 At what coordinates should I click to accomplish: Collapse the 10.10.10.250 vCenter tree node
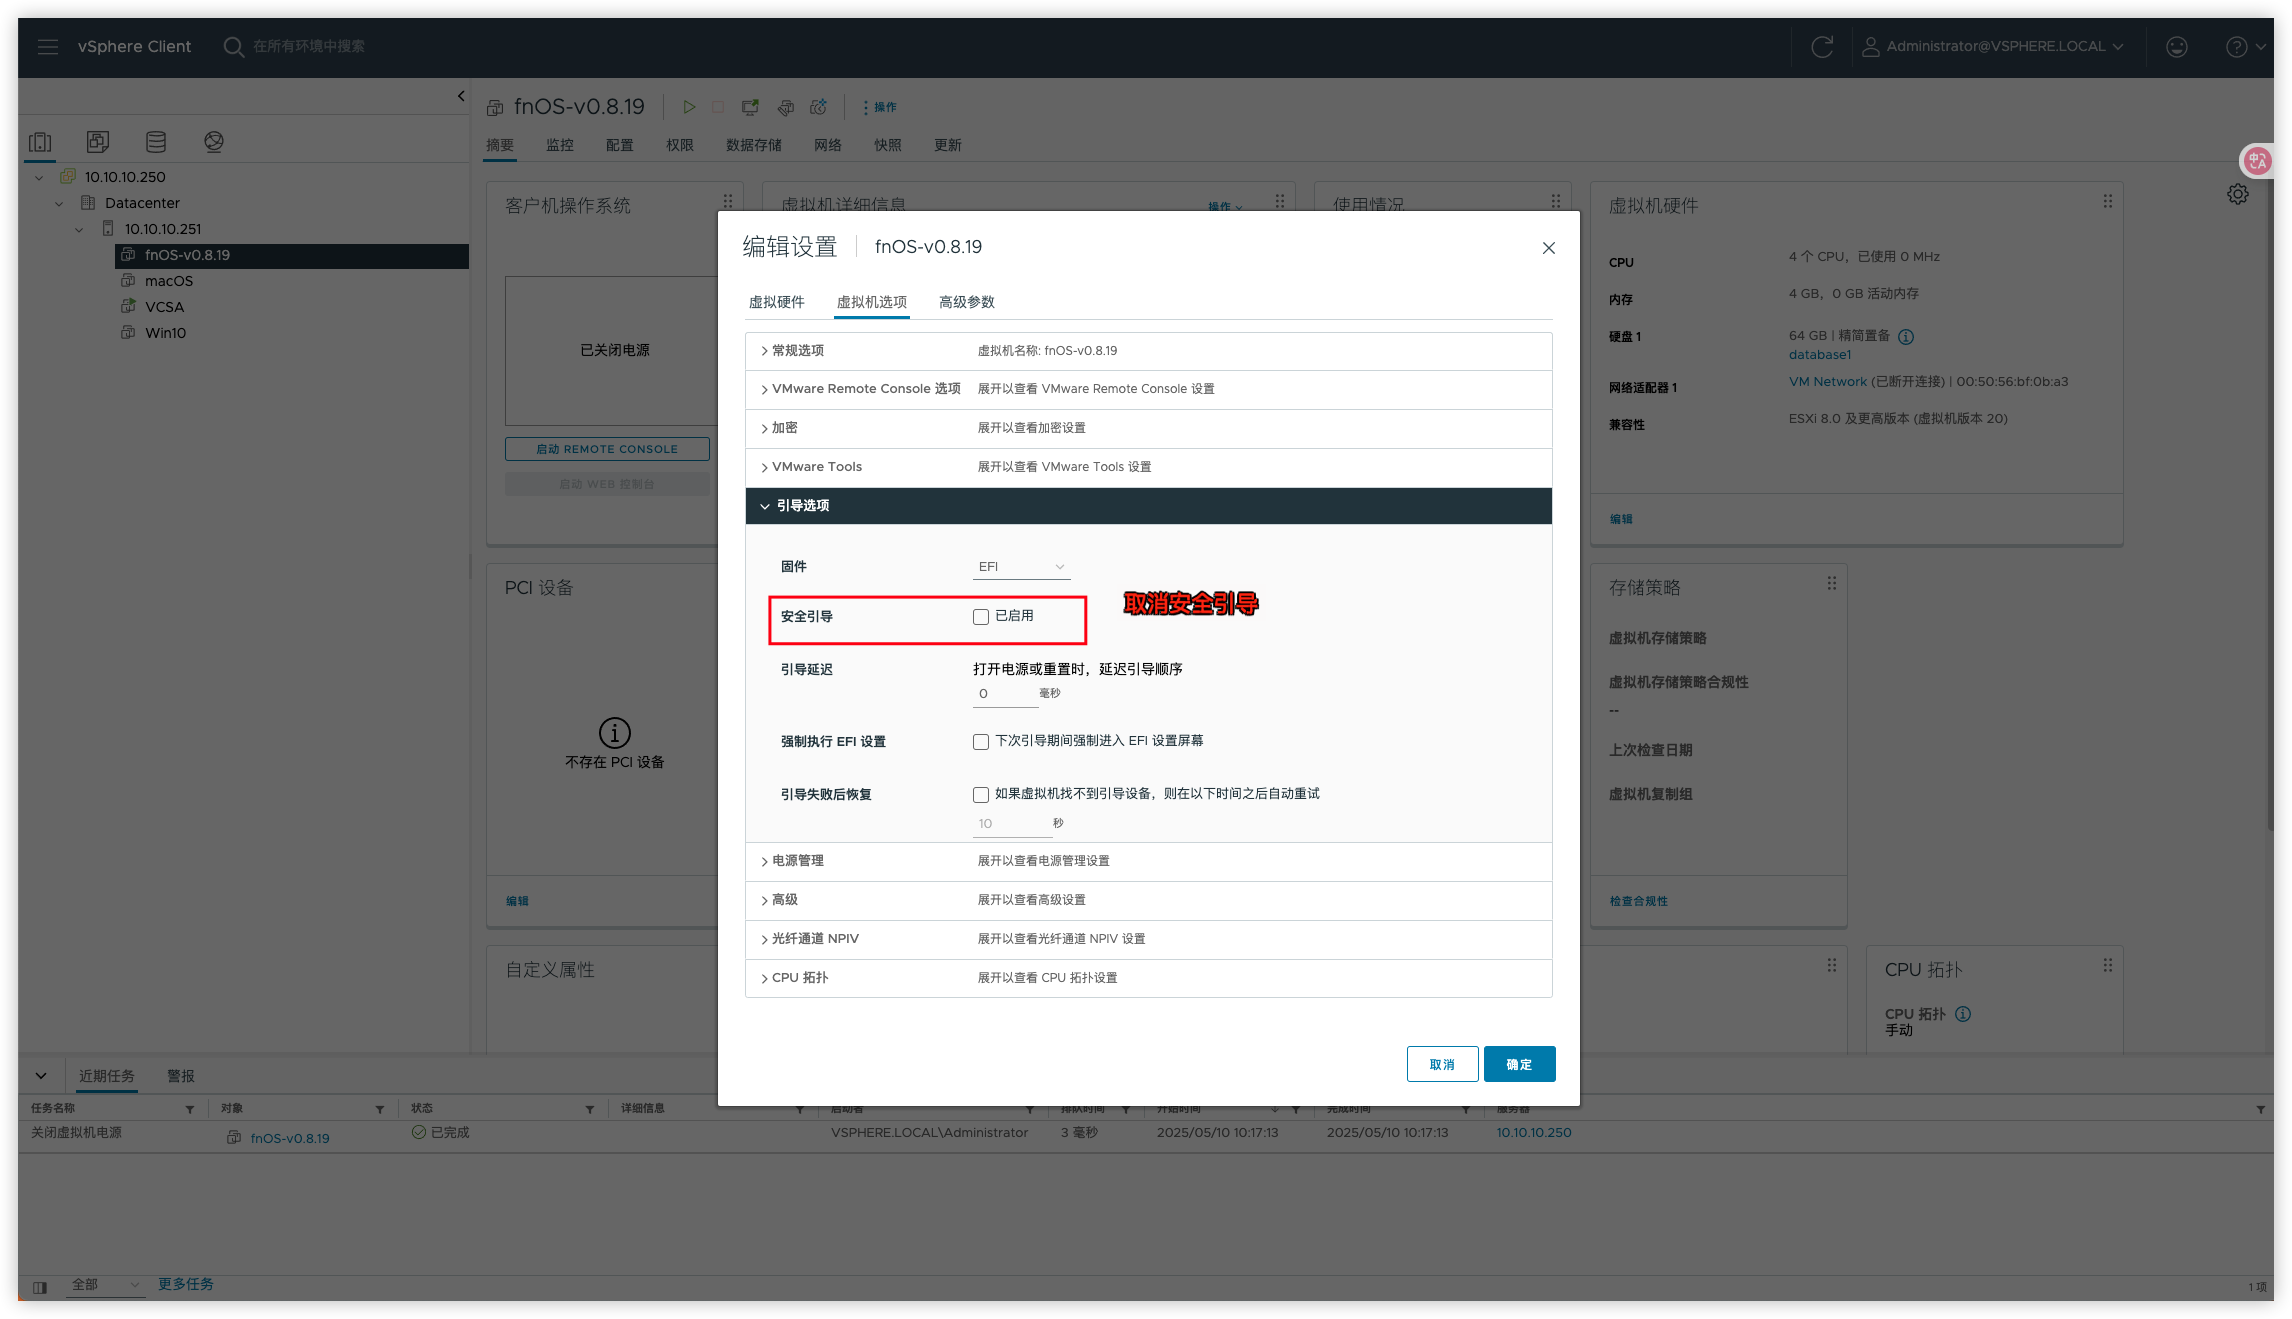click(x=39, y=177)
